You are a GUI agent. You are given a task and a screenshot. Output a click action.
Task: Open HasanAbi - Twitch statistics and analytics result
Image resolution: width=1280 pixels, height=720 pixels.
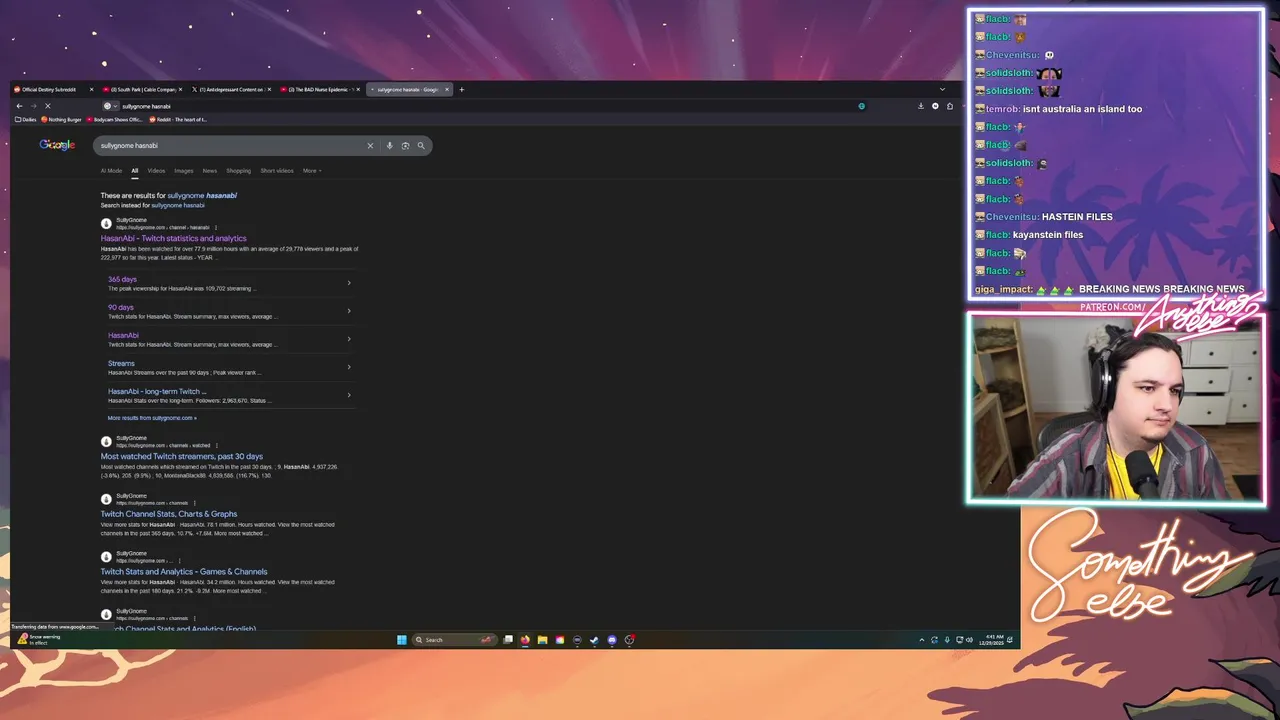[173, 239]
